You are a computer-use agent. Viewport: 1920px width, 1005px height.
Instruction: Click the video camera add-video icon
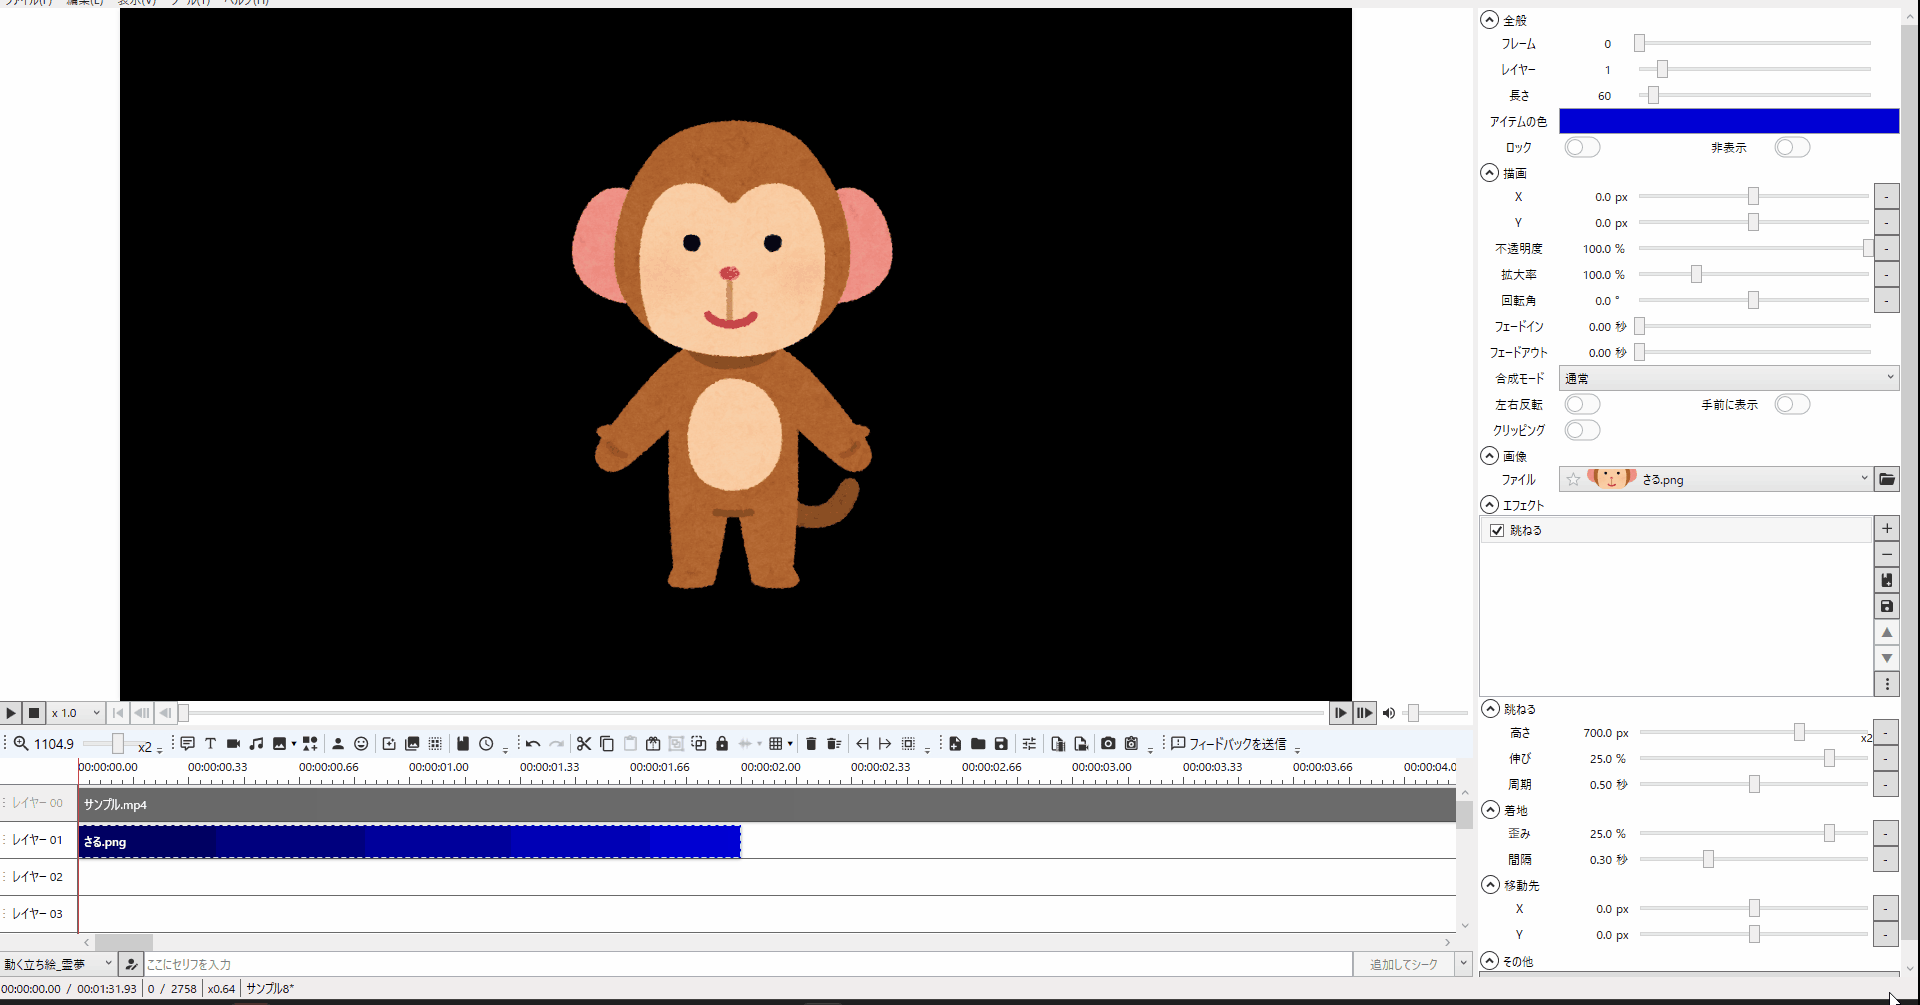point(233,743)
